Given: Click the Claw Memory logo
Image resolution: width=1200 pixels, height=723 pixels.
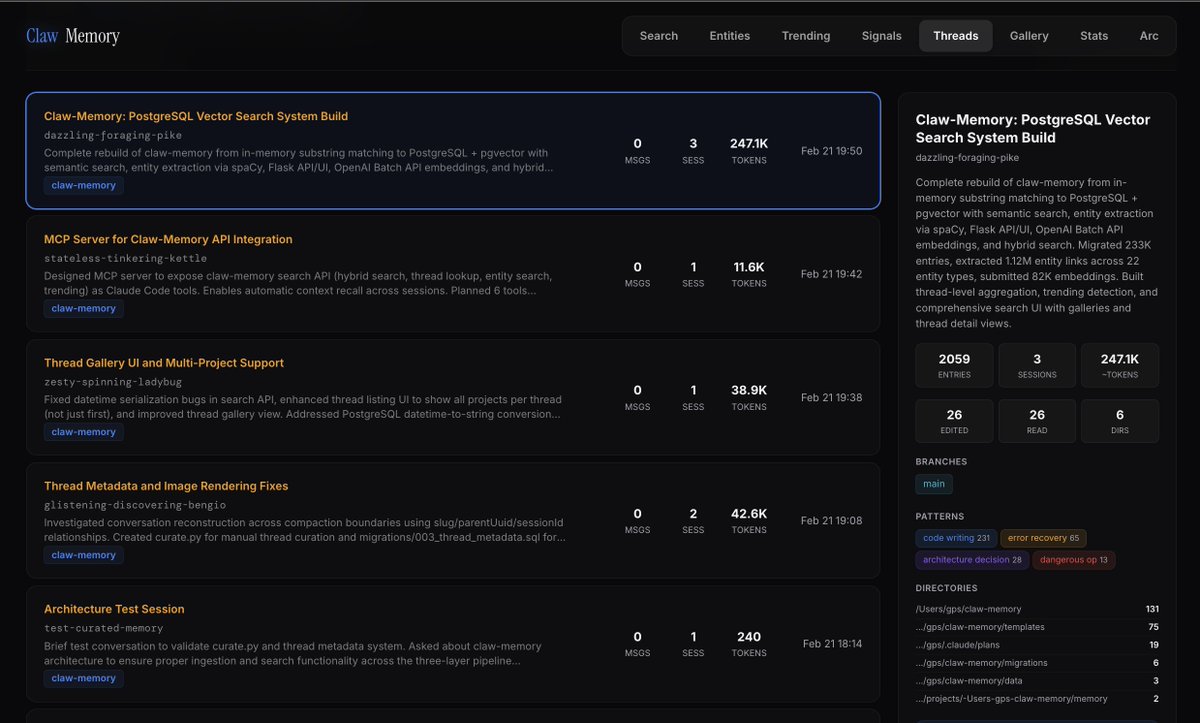Looking at the screenshot, I should coord(73,36).
